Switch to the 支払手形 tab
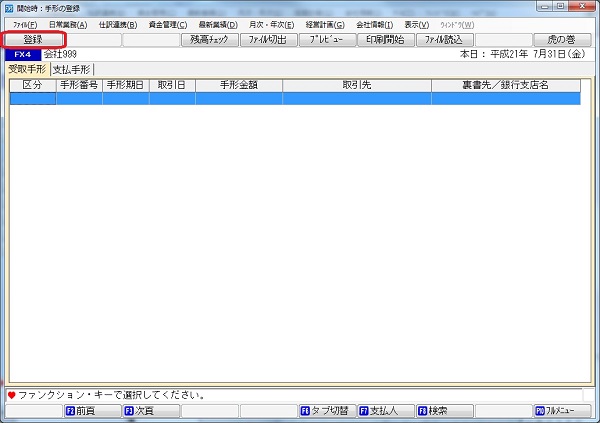This screenshot has width=600, height=423. (x=72, y=70)
